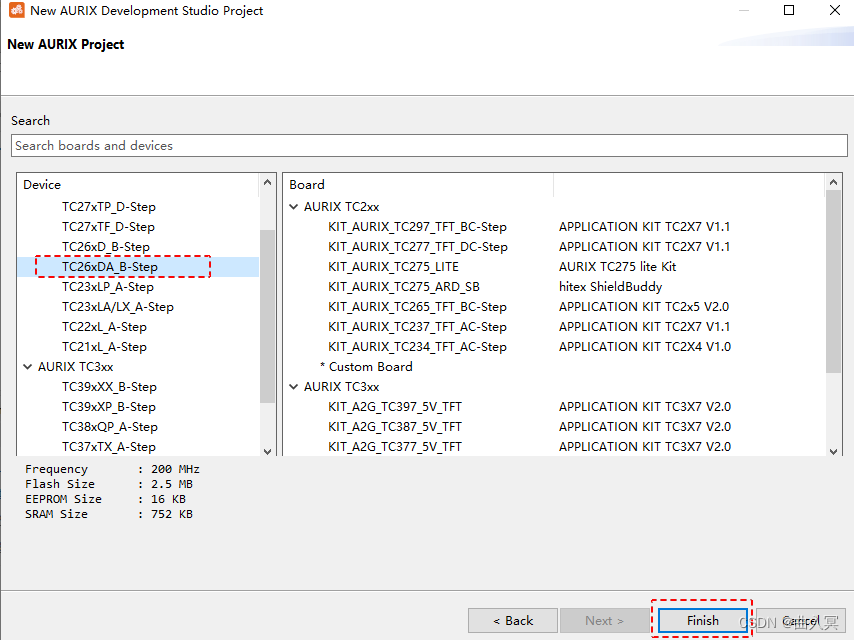Click the AURIX TC275 lite Kit description
Image resolution: width=854 pixels, height=640 pixels.
click(618, 267)
